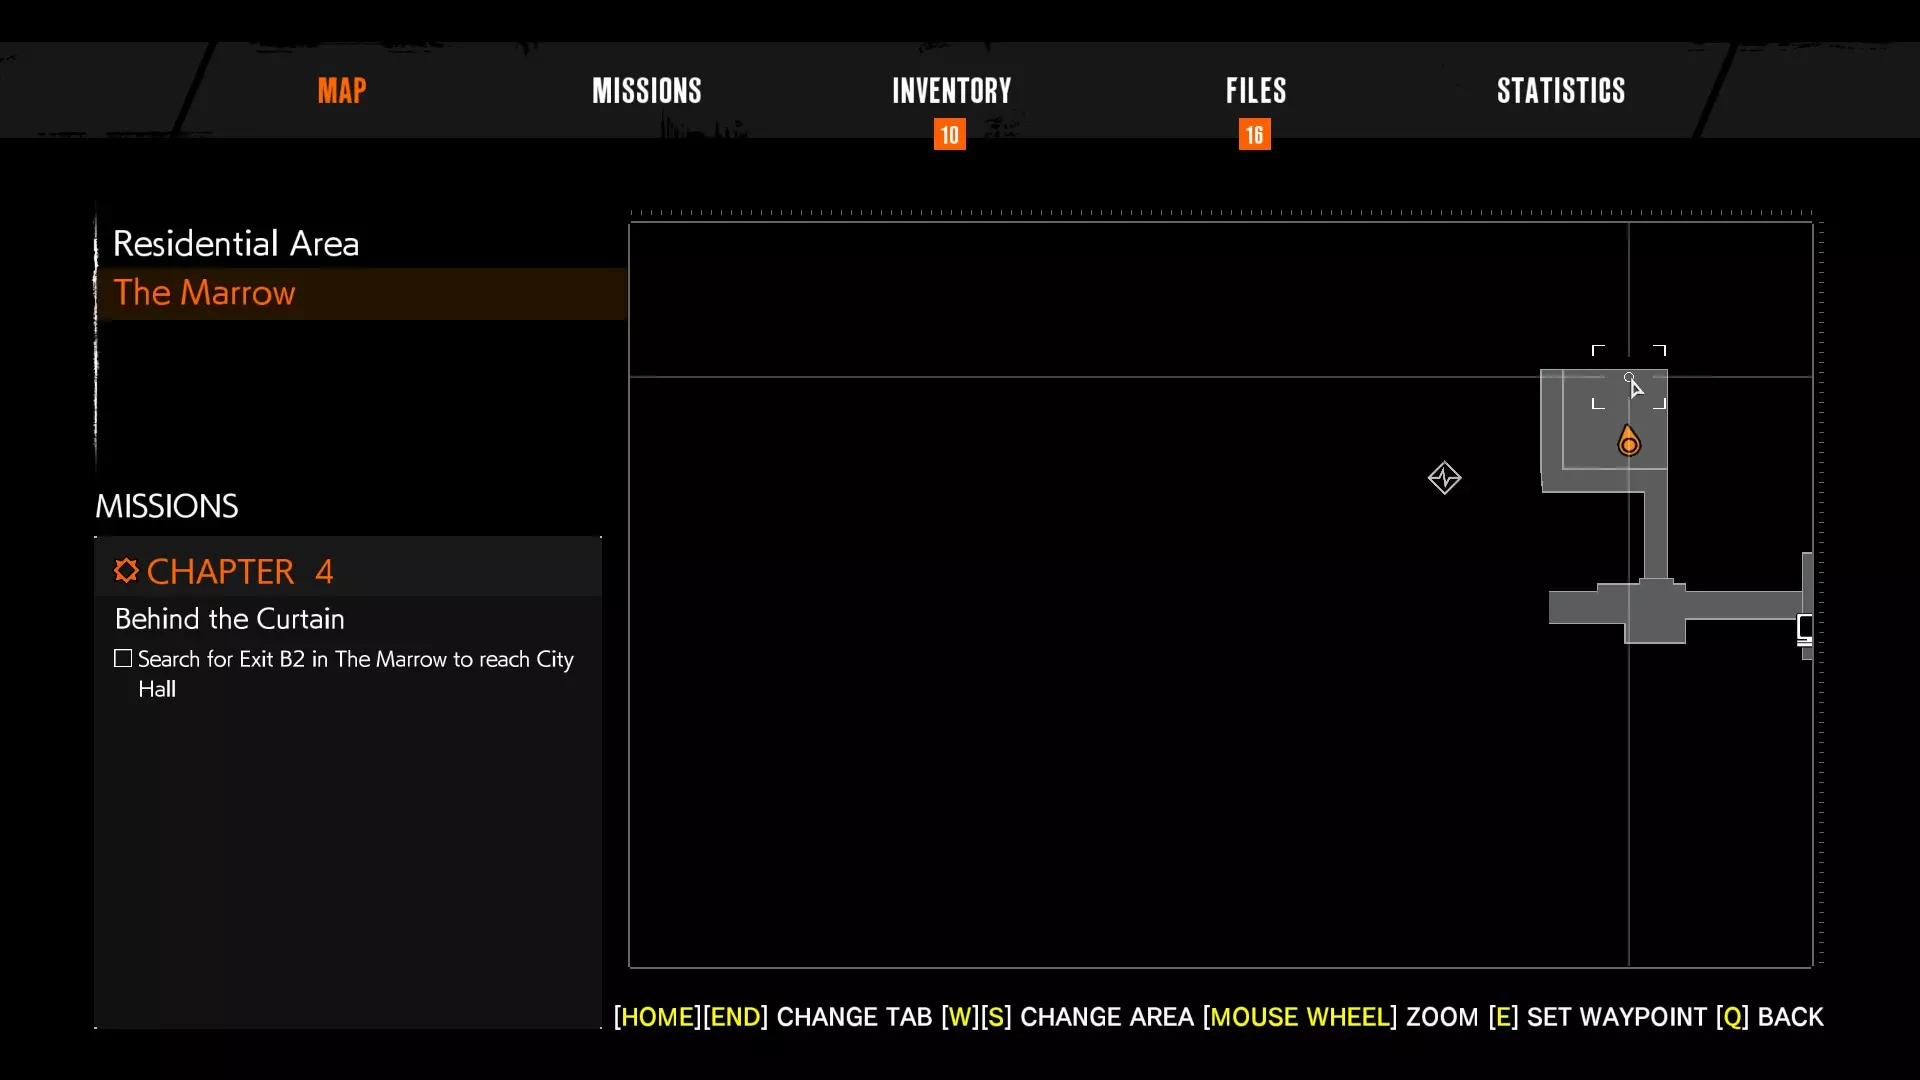Click the Inventory badge showing 10
1920x1080 pixels.
(949, 135)
